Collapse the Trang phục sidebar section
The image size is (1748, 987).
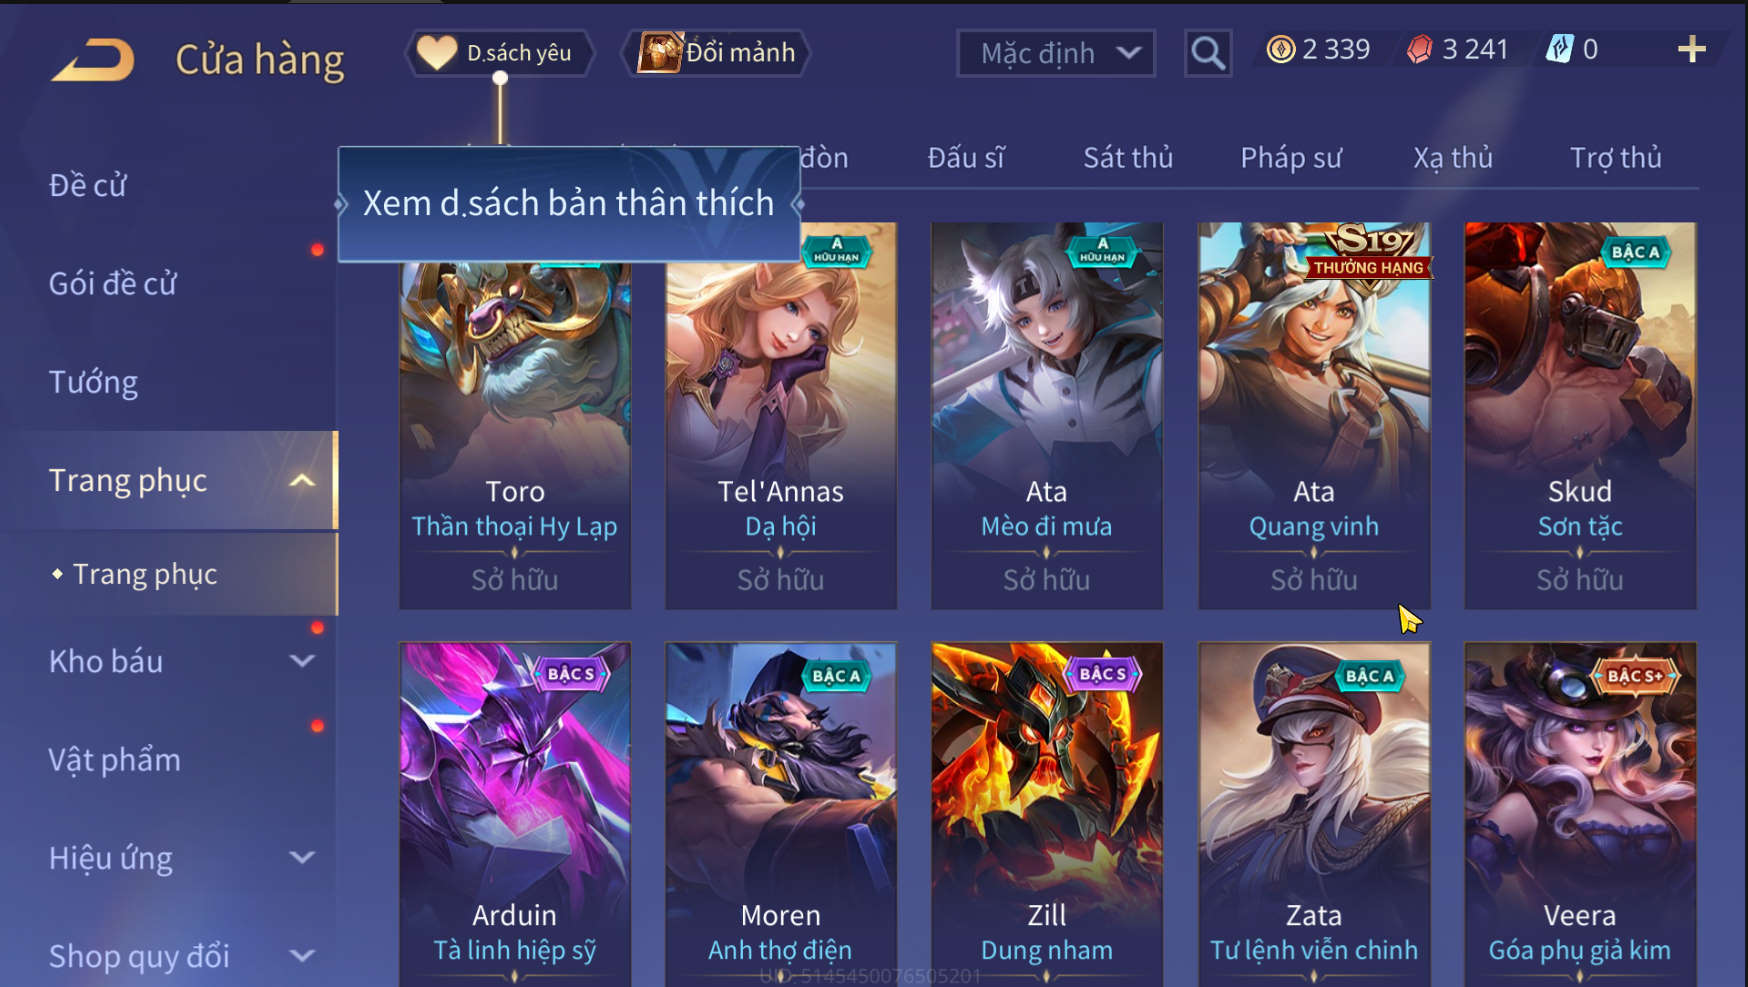(x=302, y=481)
